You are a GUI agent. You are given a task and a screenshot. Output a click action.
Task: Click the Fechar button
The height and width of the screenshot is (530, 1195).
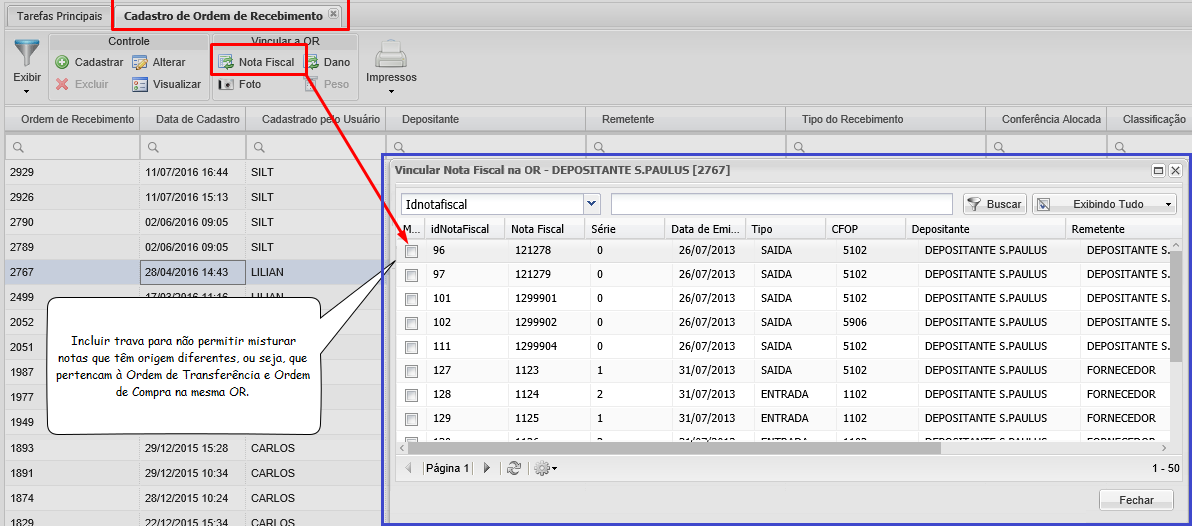pos(1136,500)
